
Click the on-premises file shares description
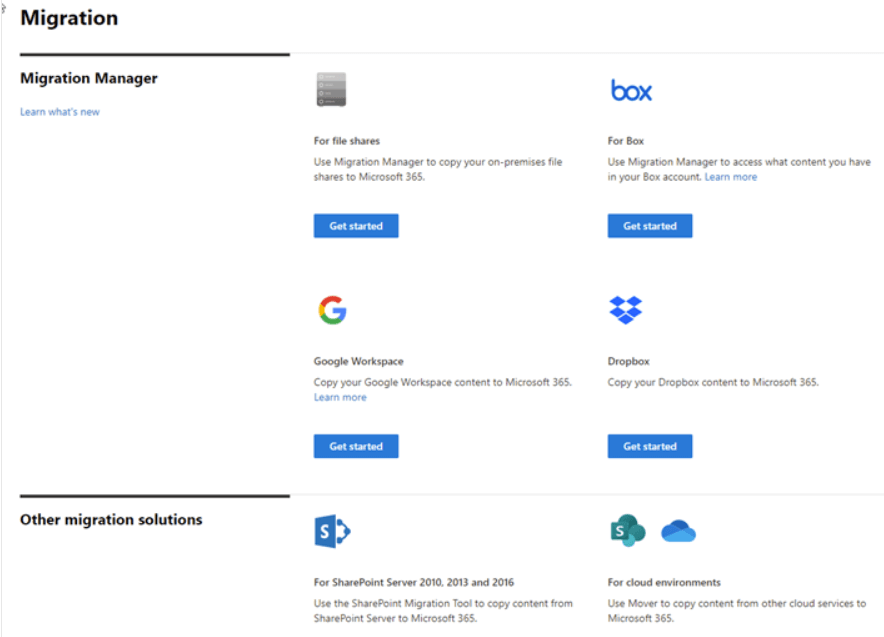pyautogui.click(x=438, y=169)
